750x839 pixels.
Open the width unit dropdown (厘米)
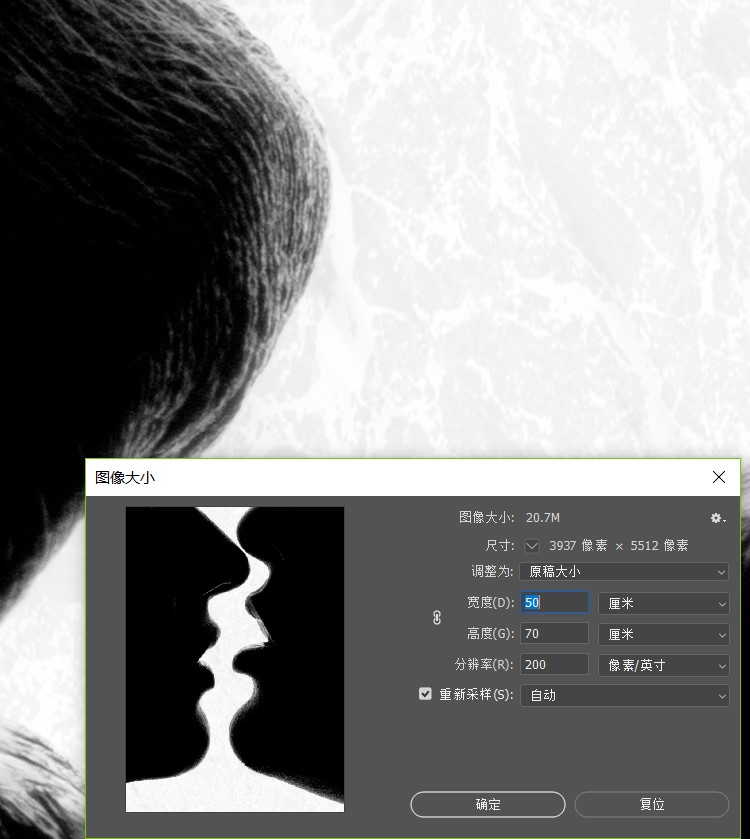664,603
